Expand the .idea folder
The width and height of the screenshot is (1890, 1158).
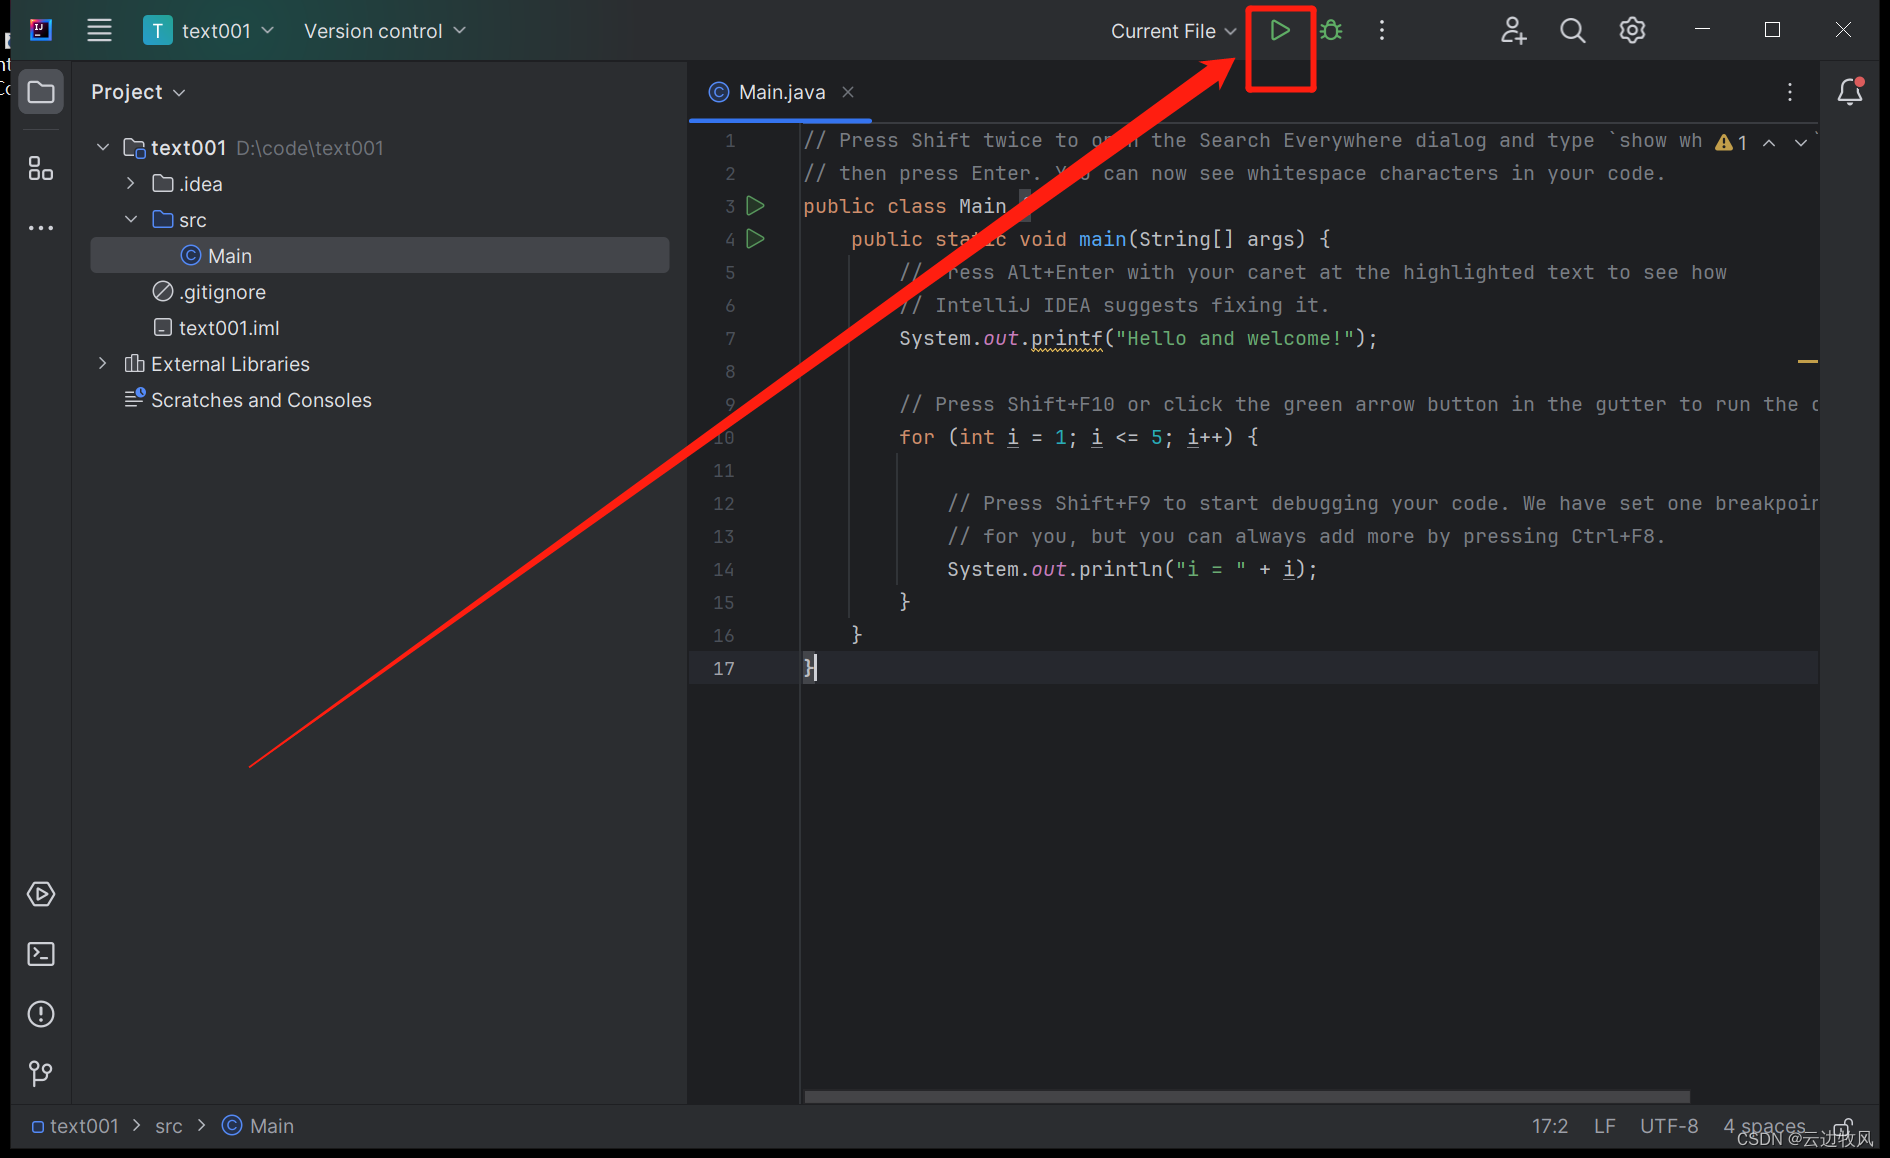[x=131, y=184]
